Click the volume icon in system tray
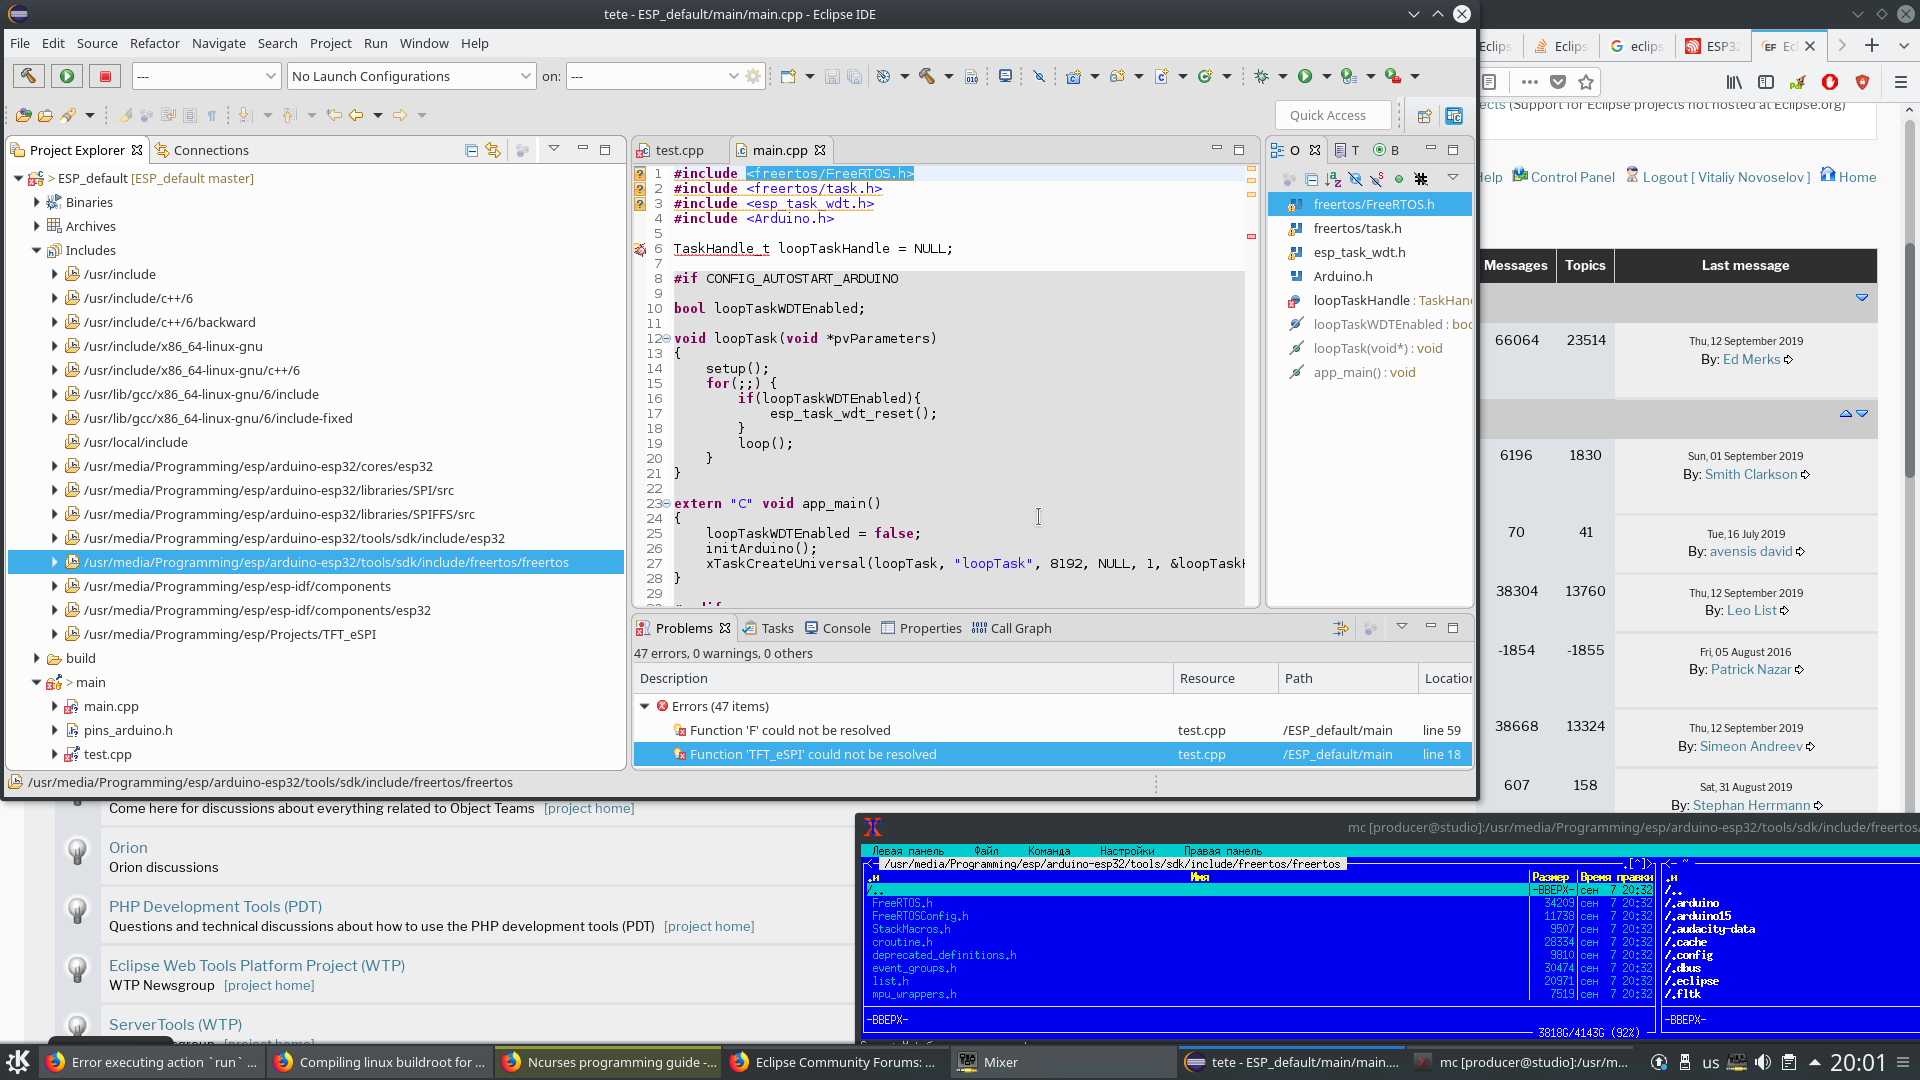Image resolution: width=1920 pixels, height=1080 pixels. coord(1762,1062)
